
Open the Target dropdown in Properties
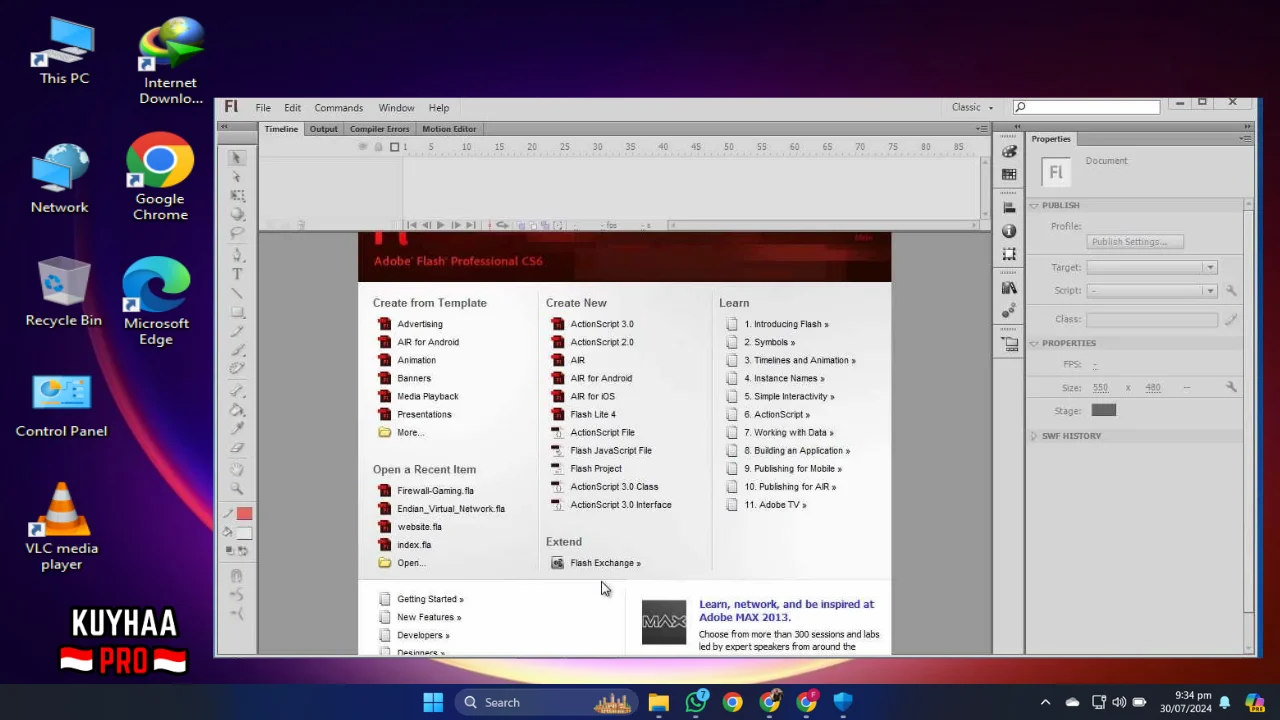coord(1151,267)
